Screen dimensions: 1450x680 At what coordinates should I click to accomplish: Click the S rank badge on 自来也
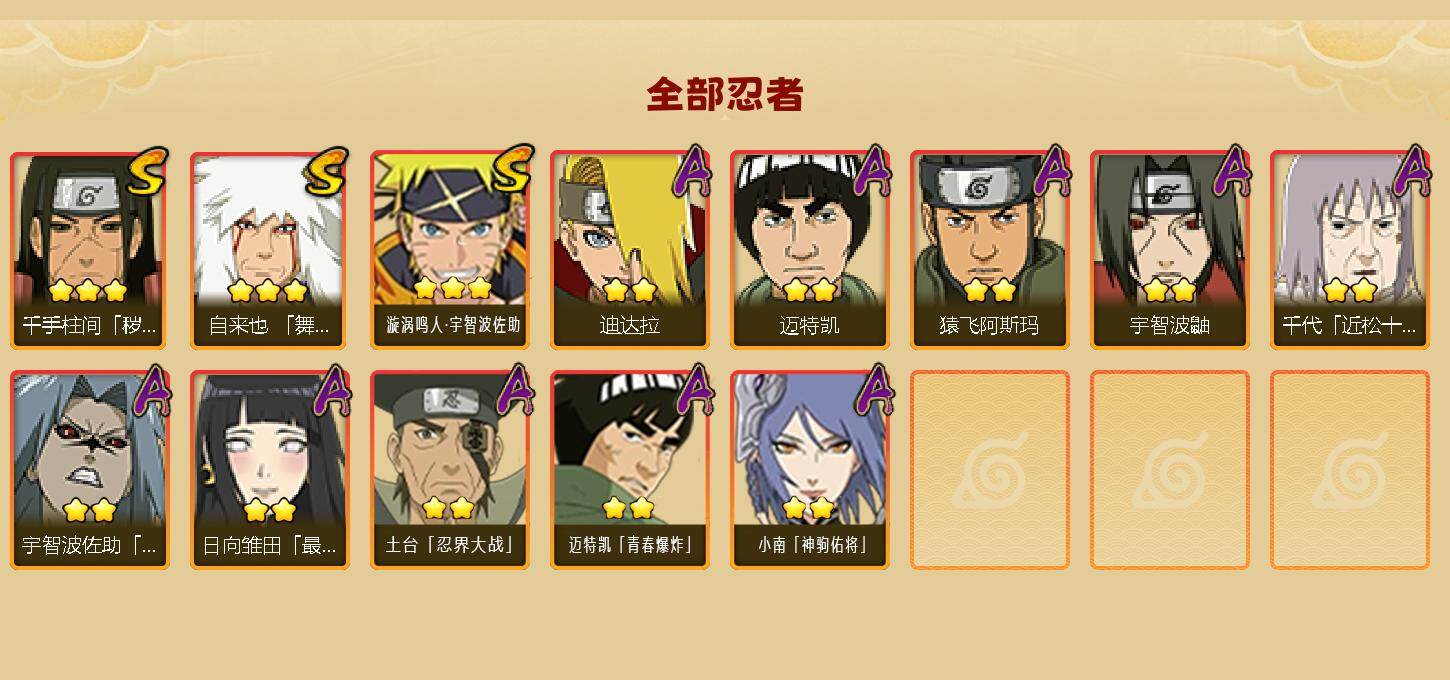(x=328, y=172)
